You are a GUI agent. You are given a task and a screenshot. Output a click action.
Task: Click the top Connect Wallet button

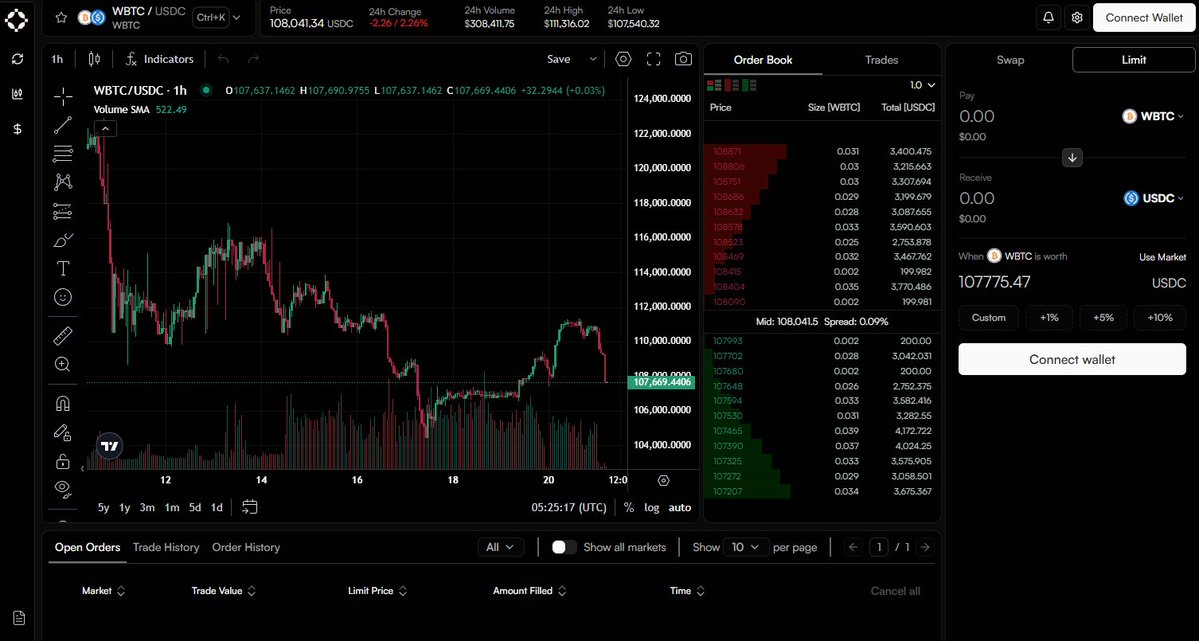pyautogui.click(x=1144, y=18)
